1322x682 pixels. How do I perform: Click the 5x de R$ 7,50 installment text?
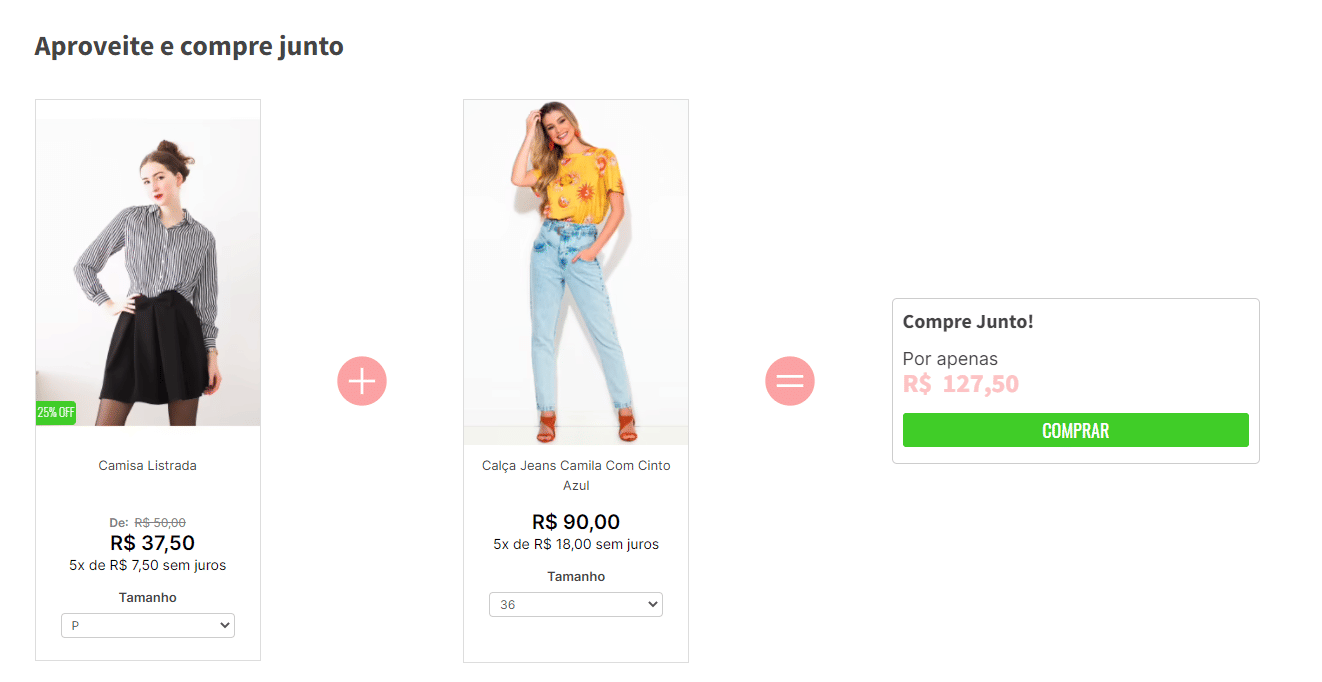pos(148,565)
